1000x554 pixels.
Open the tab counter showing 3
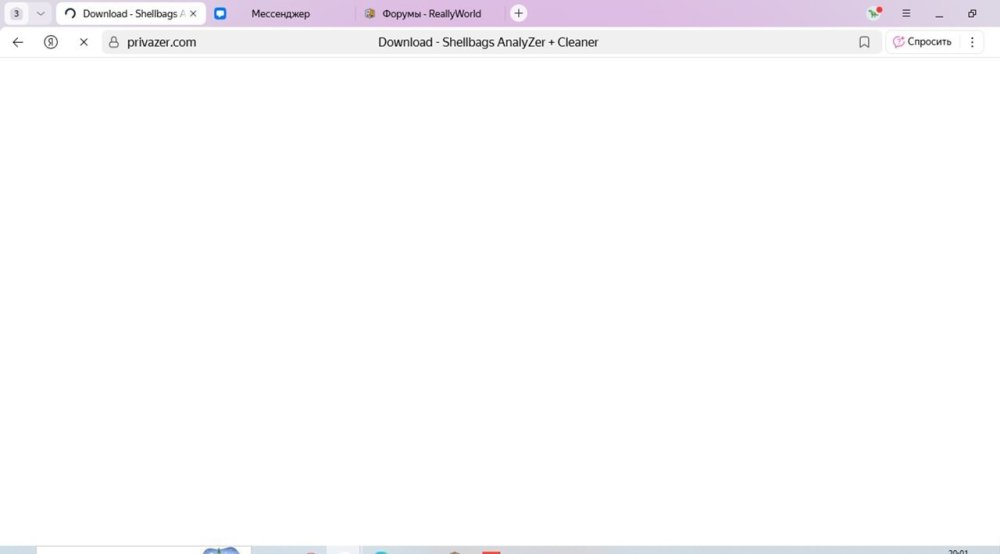pyautogui.click(x=17, y=13)
